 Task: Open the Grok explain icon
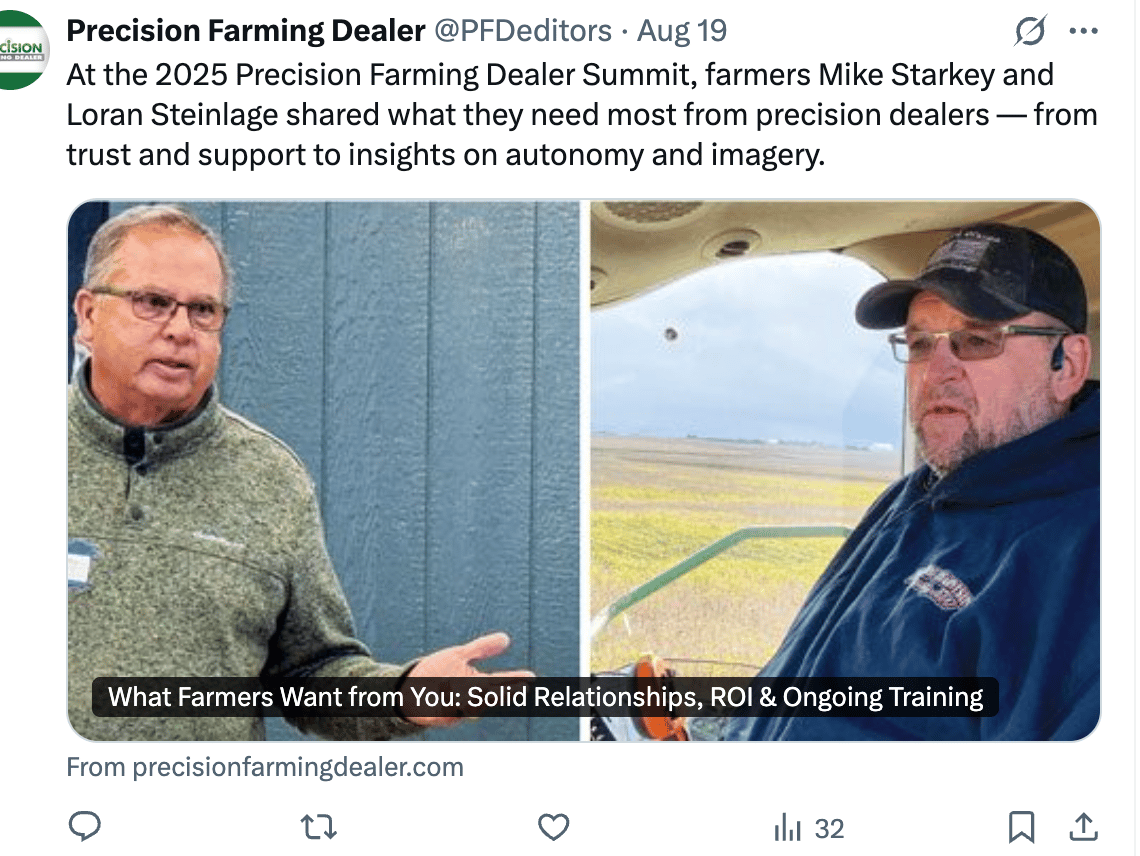pos(1030,31)
